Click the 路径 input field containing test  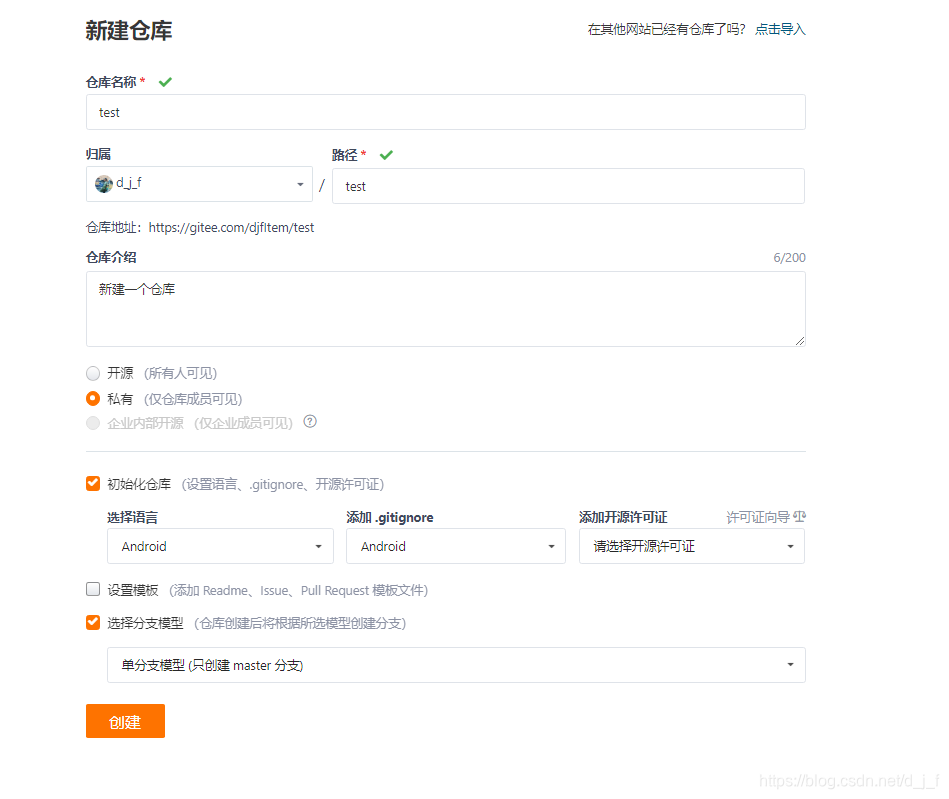click(x=568, y=186)
